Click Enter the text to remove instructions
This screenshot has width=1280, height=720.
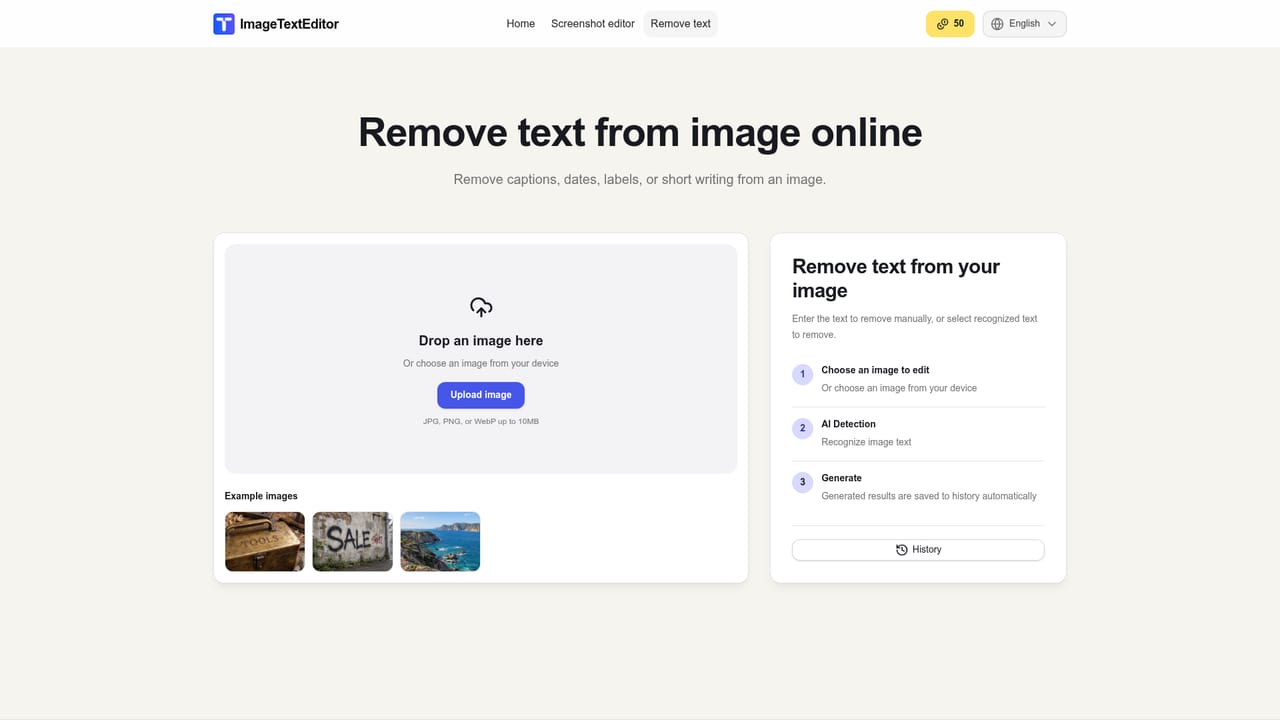tap(915, 327)
